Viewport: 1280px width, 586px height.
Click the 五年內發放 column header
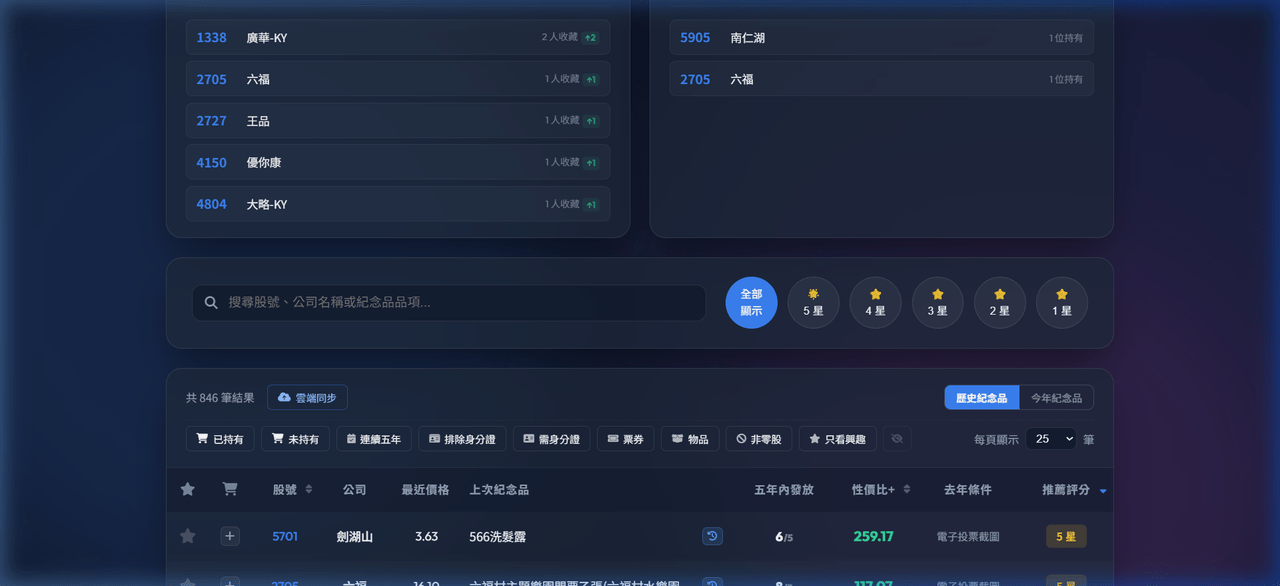(x=784, y=490)
